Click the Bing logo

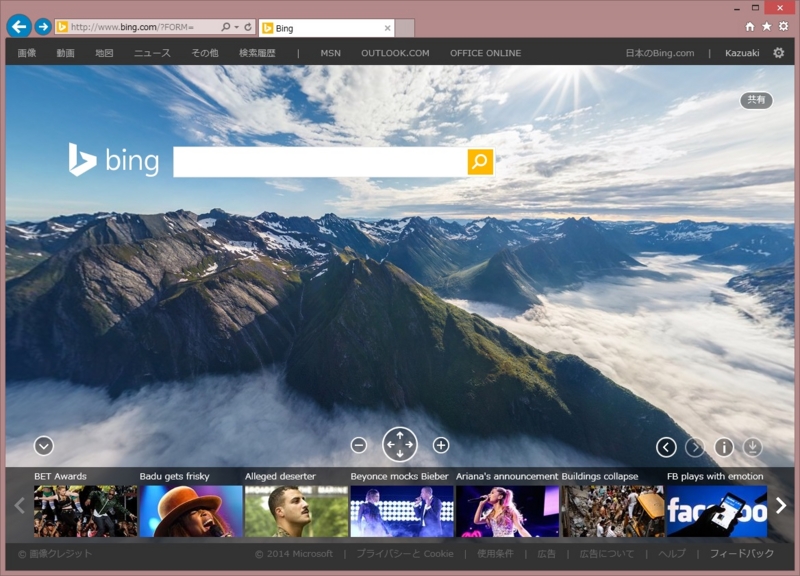click(113, 160)
